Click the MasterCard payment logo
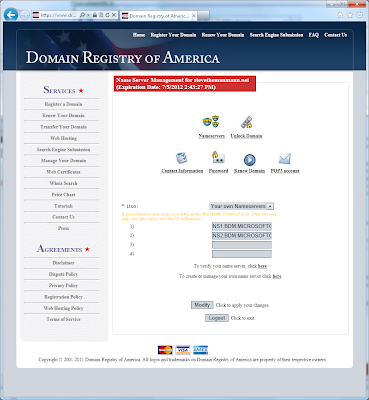 click(x=165, y=350)
